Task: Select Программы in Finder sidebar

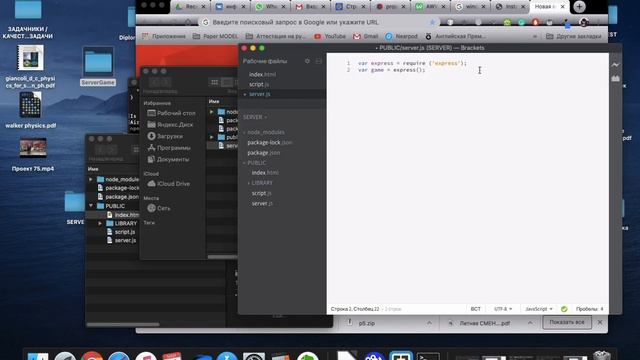Action: point(169,148)
